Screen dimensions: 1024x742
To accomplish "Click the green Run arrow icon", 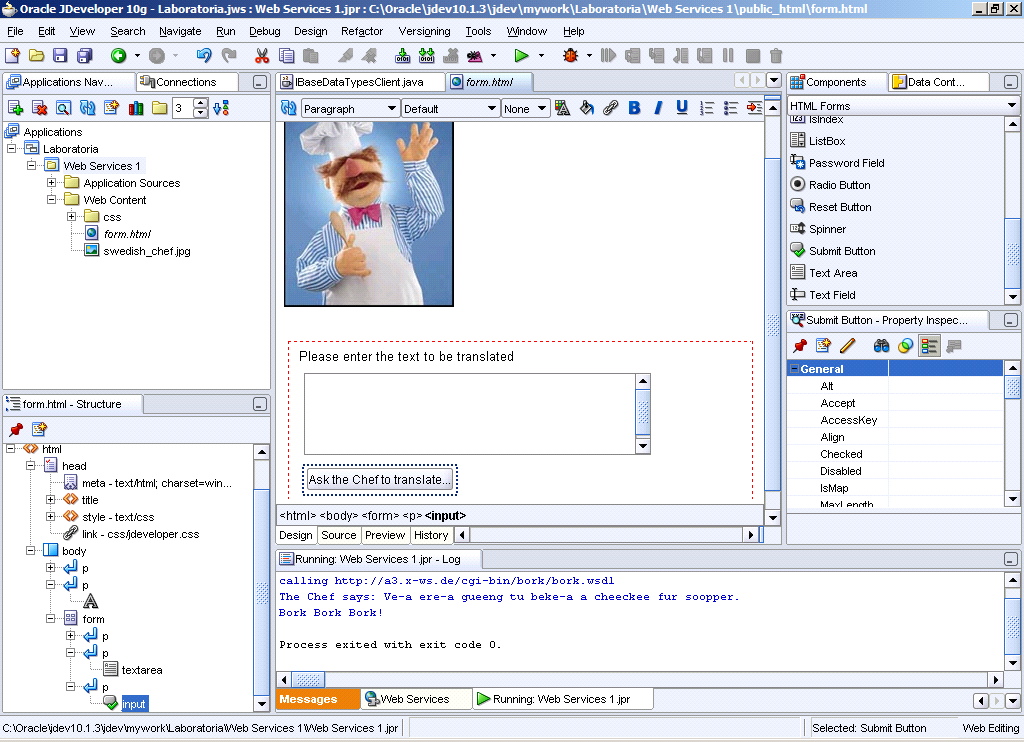I will tap(521, 56).
